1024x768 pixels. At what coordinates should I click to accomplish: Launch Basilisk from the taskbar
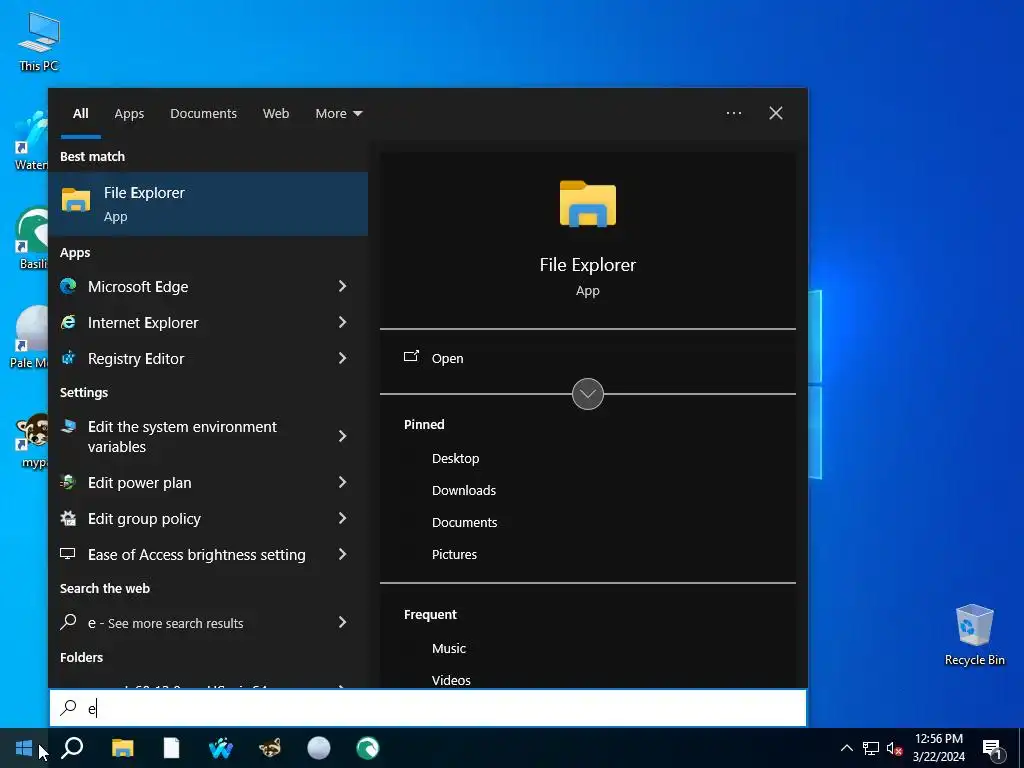pyautogui.click(x=368, y=748)
